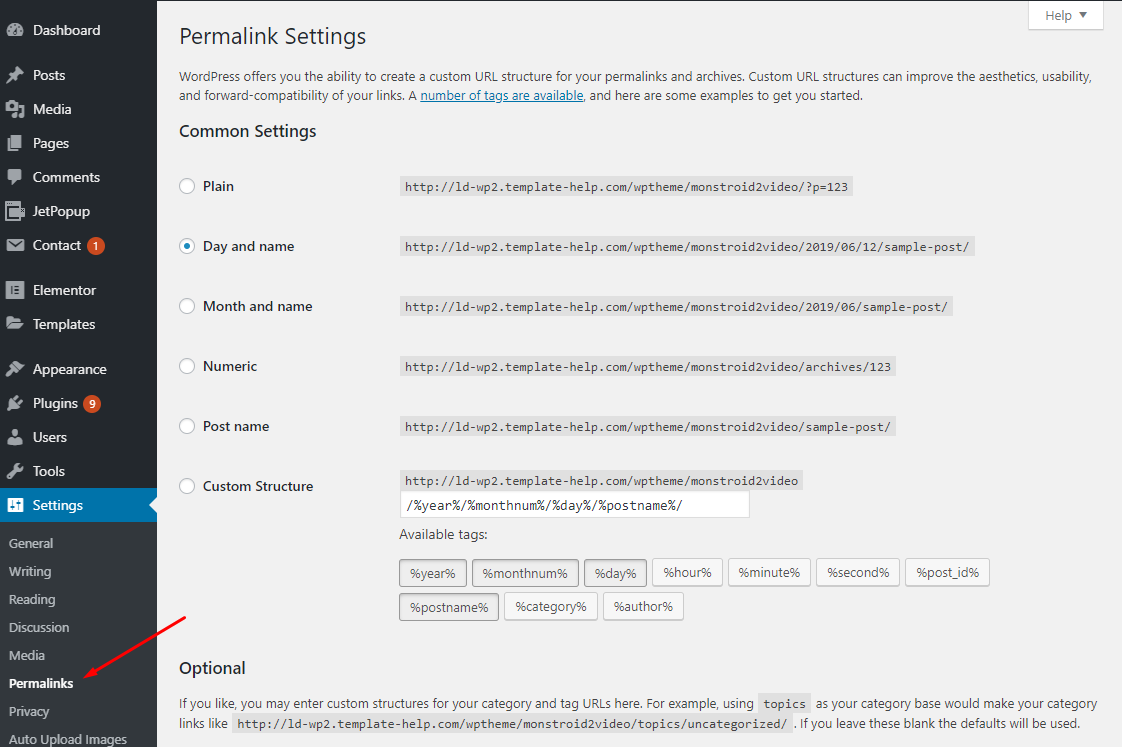The height and width of the screenshot is (747, 1122).
Task: Open the Appearance sidebar menu
Action: tap(69, 369)
